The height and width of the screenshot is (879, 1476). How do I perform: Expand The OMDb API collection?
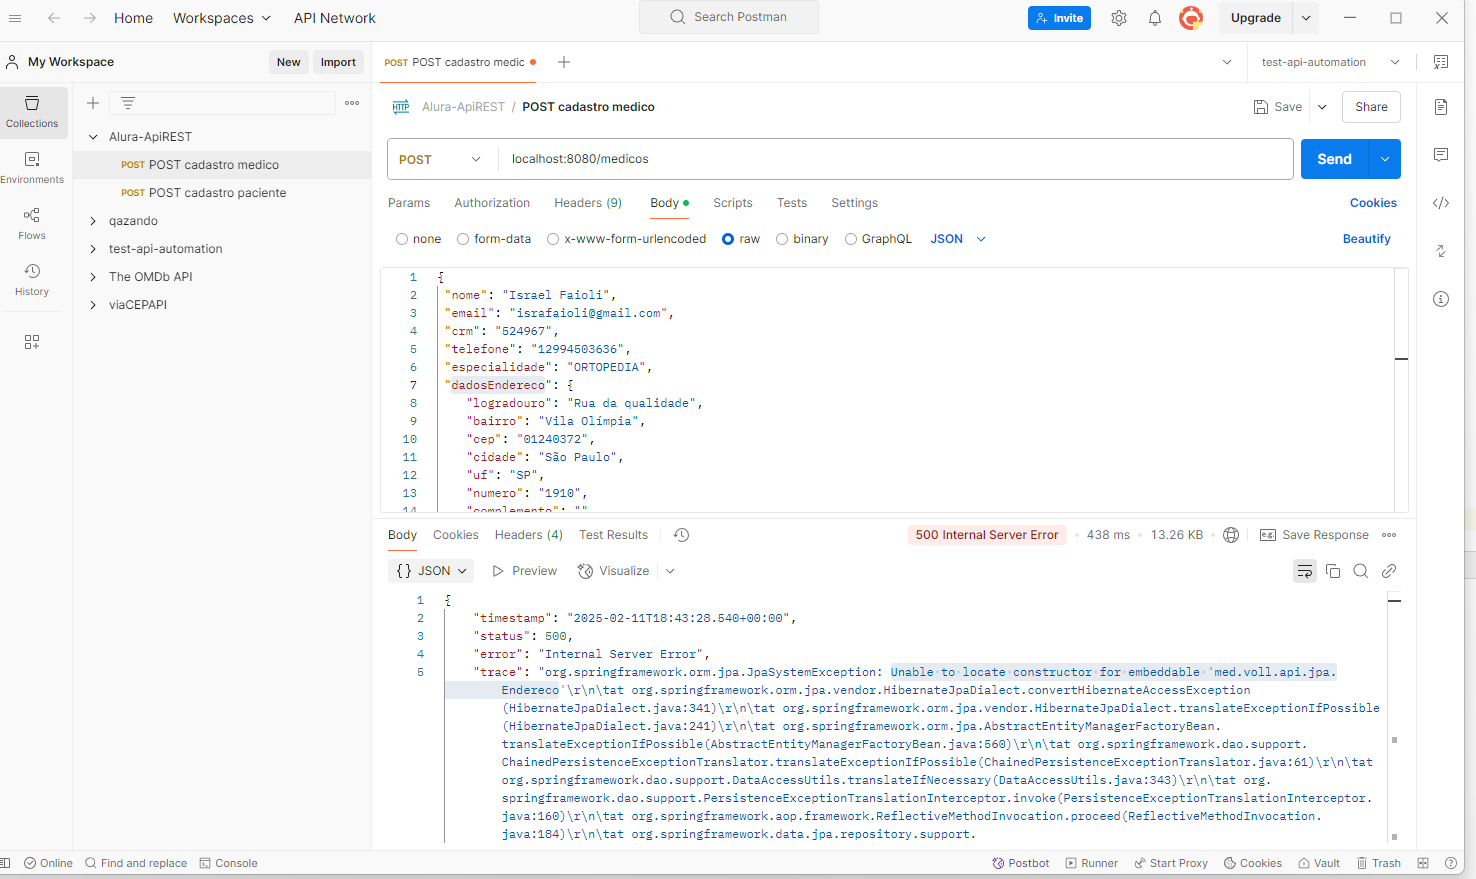coord(93,277)
